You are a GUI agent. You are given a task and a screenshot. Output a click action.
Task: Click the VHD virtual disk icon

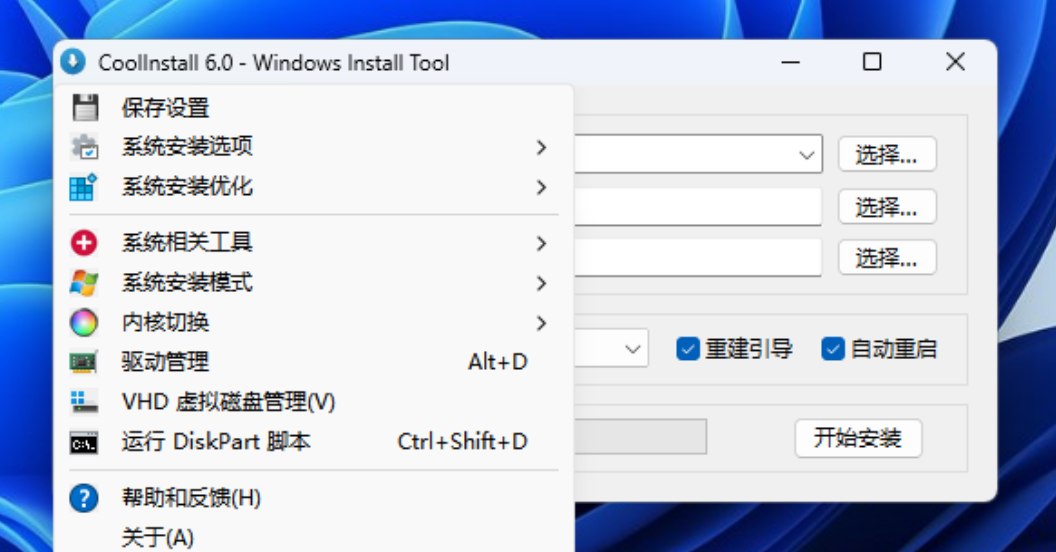[x=84, y=402]
